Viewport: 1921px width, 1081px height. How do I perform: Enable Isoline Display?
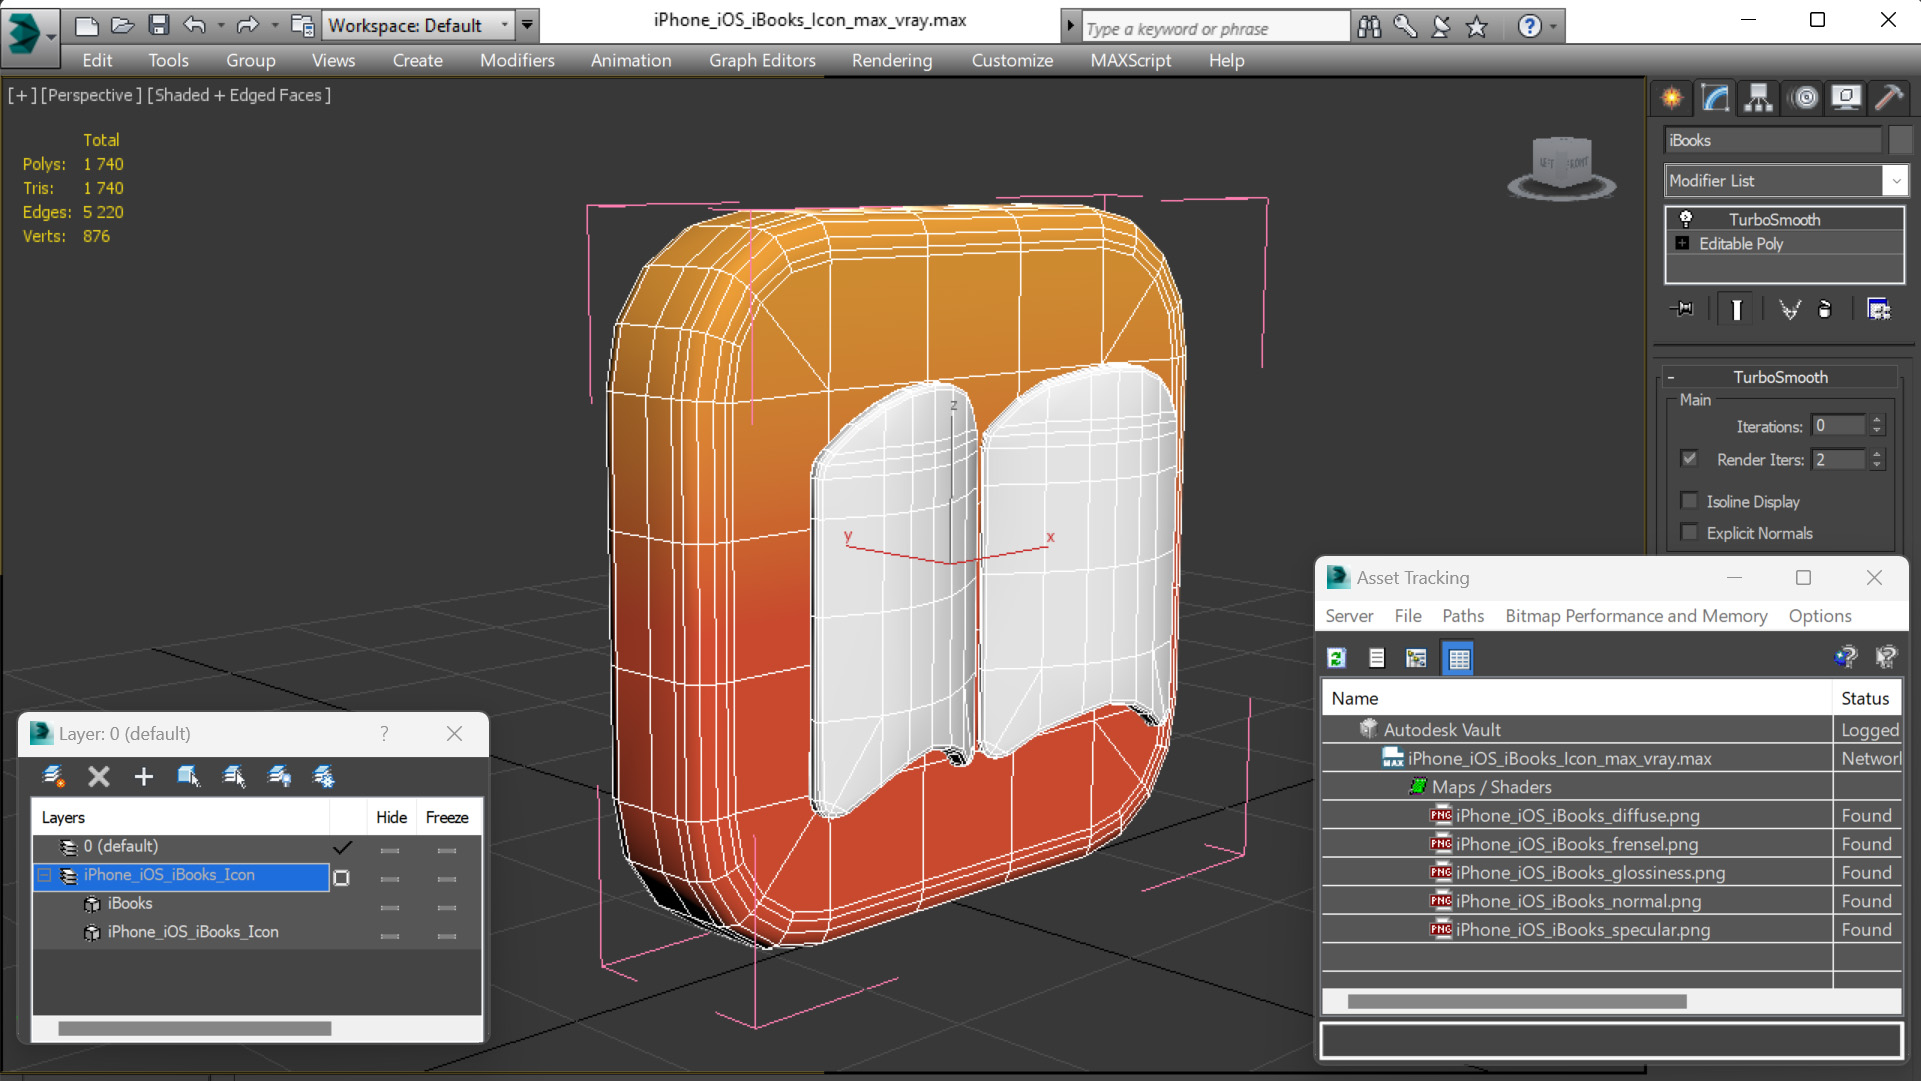tap(1689, 501)
